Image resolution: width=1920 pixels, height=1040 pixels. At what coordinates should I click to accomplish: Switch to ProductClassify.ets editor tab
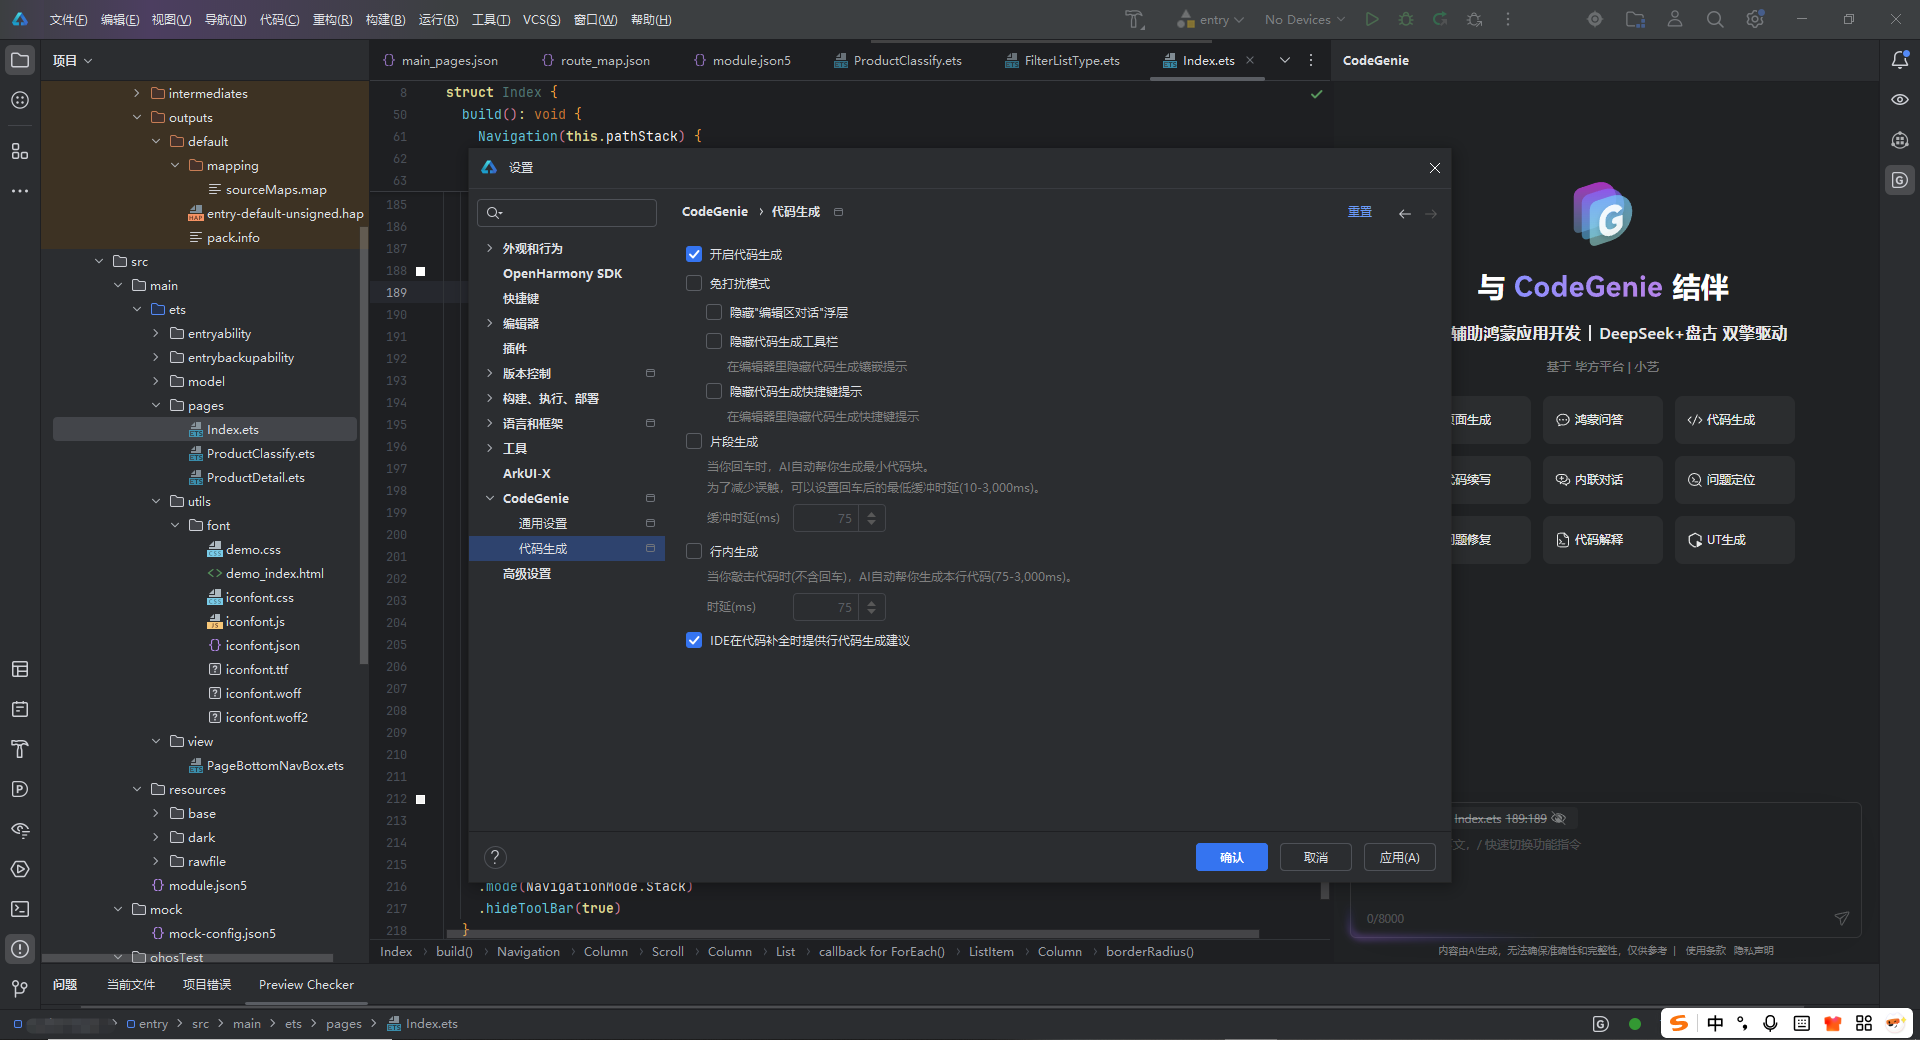tap(898, 60)
